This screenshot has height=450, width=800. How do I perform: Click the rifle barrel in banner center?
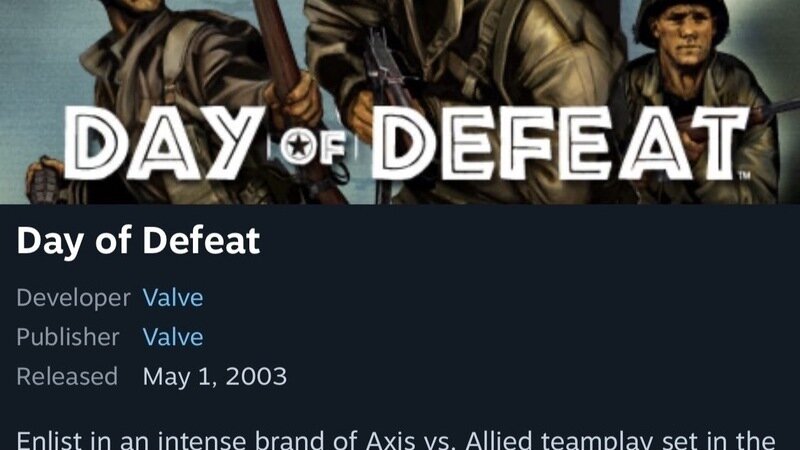(x=383, y=66)
